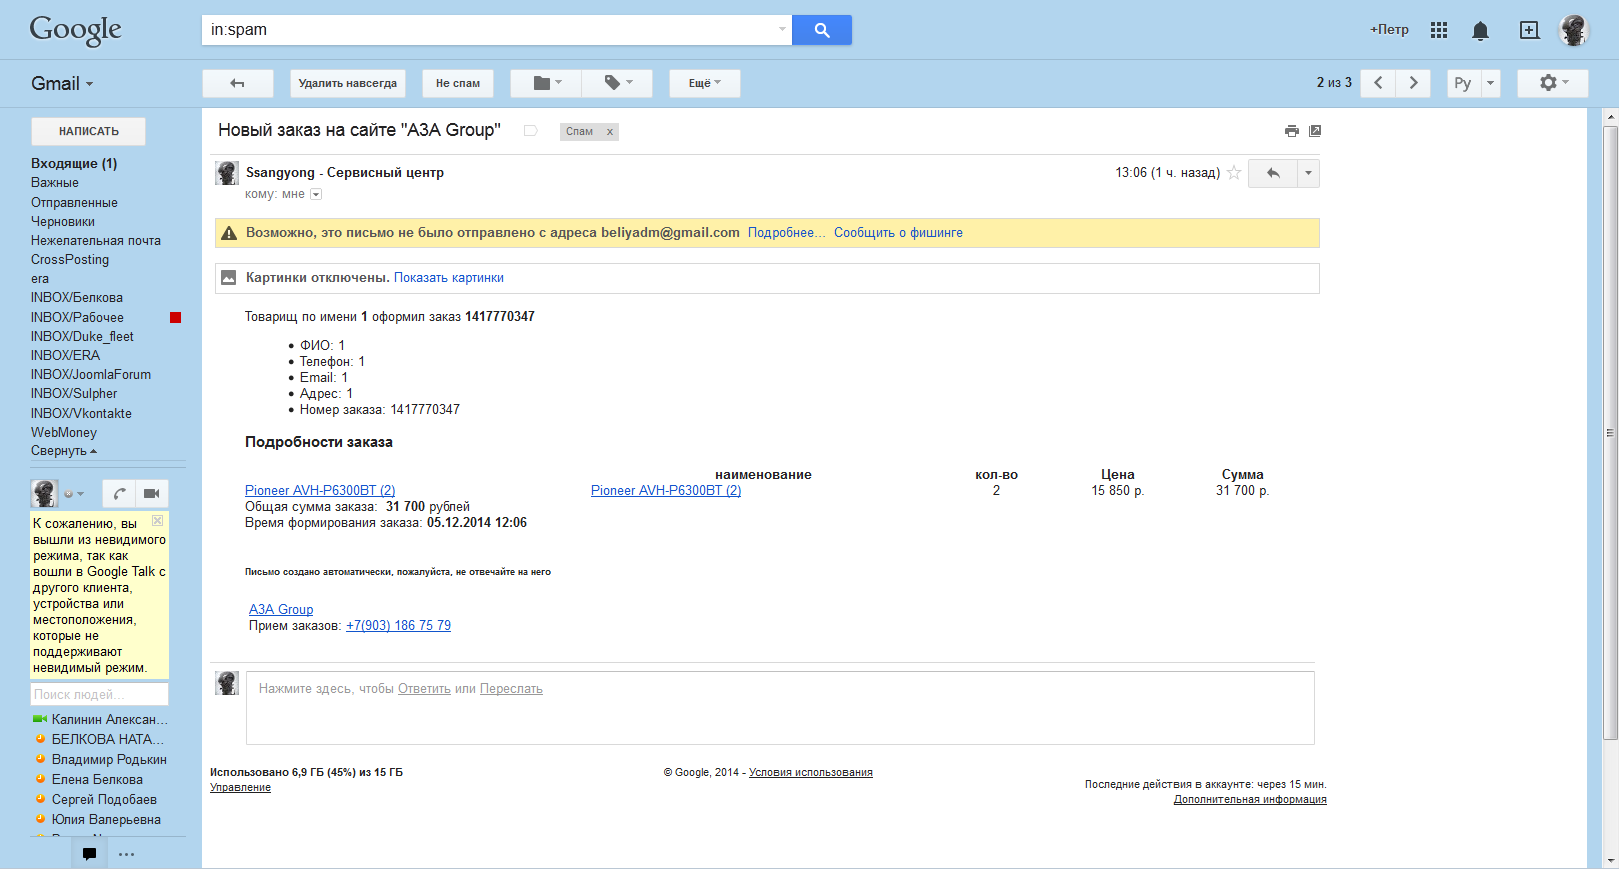The image size is (1619, 869).
Task: Open the Нежелательная почта folder
Action: [96, 240]
